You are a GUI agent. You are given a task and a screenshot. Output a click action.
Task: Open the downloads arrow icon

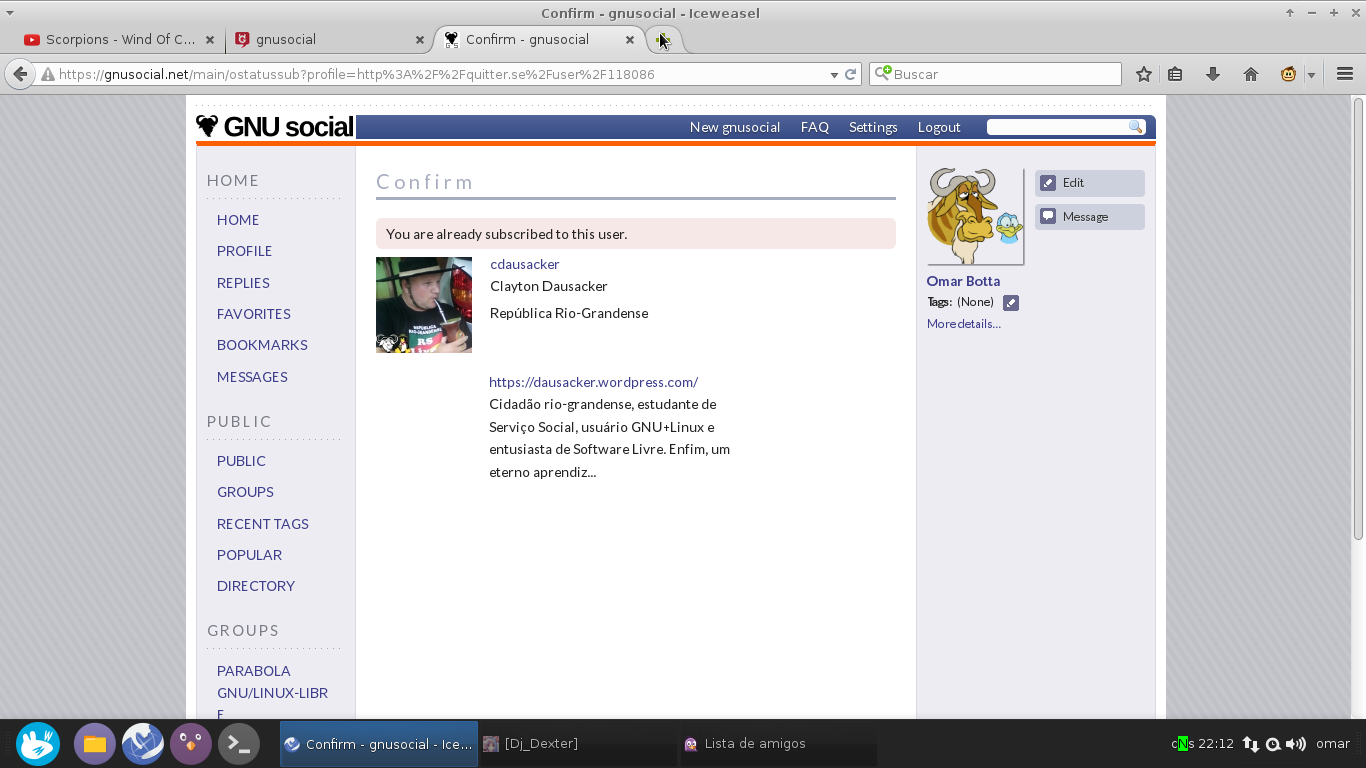tap(1213, 74)
